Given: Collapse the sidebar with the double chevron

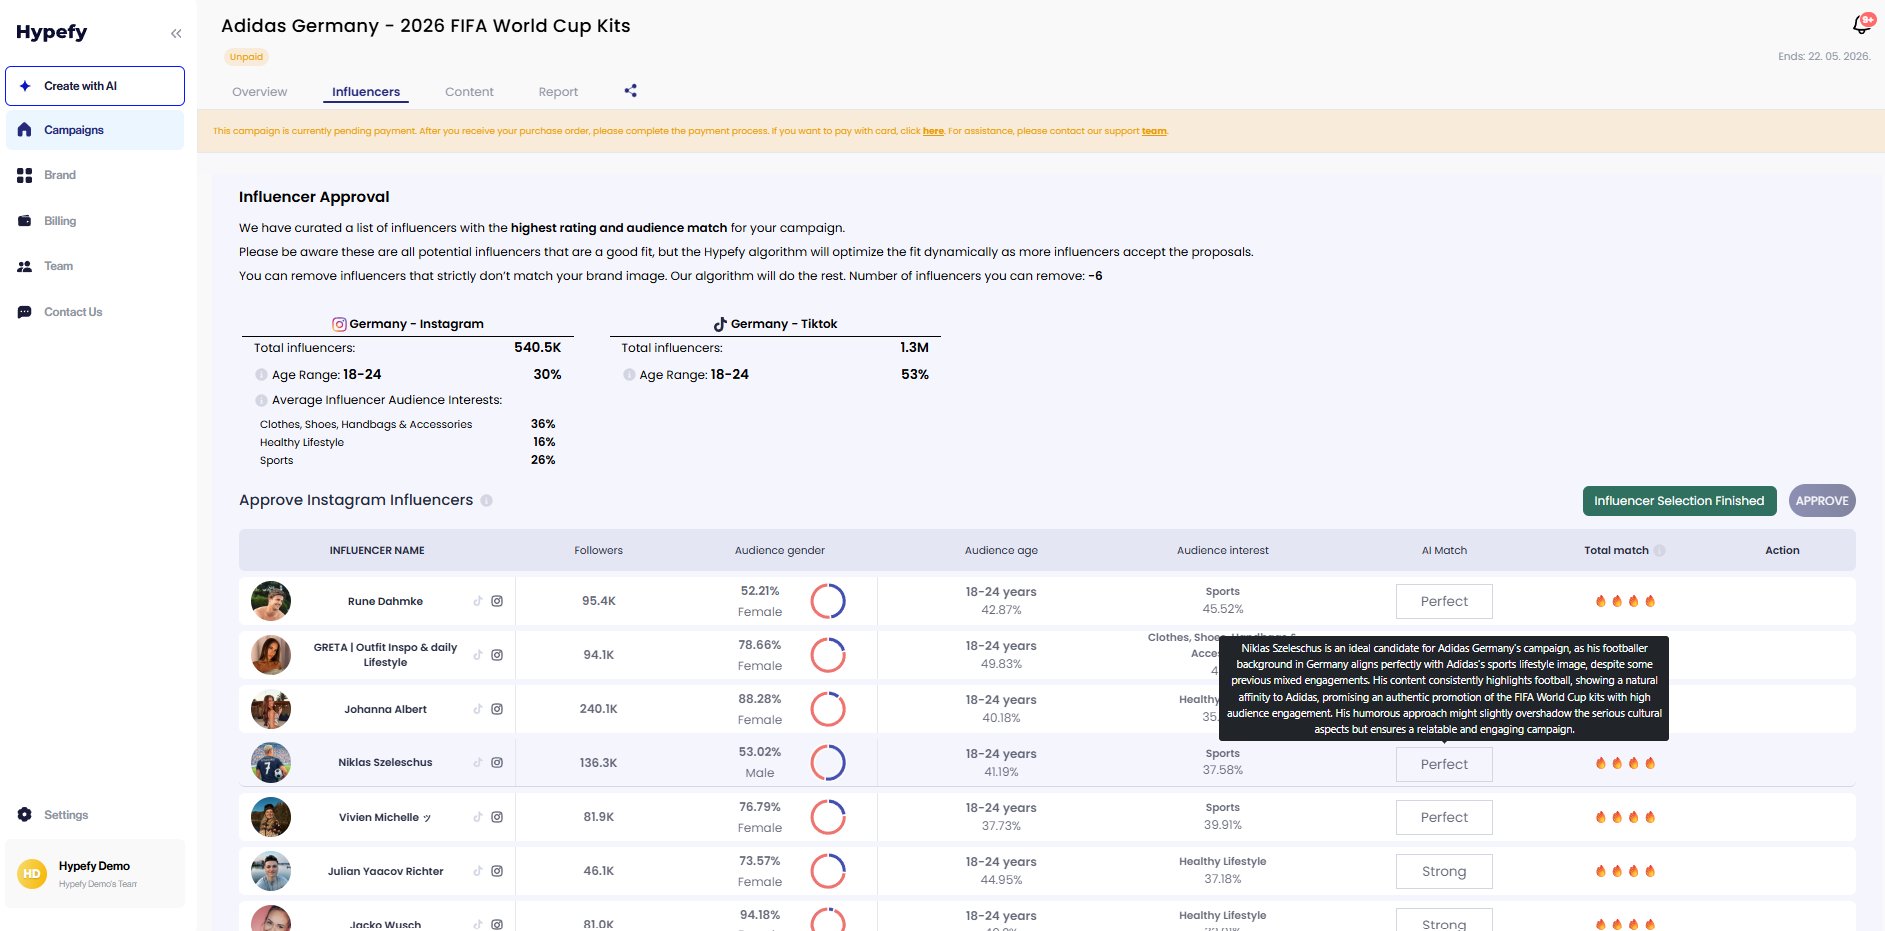Looking at the screenshot, I should pyautogui.click(x=176, y=33).
